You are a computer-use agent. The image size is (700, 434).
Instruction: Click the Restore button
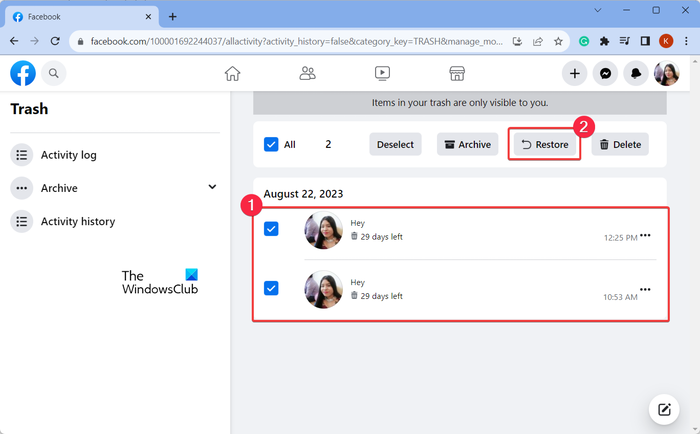coord(545,144)
